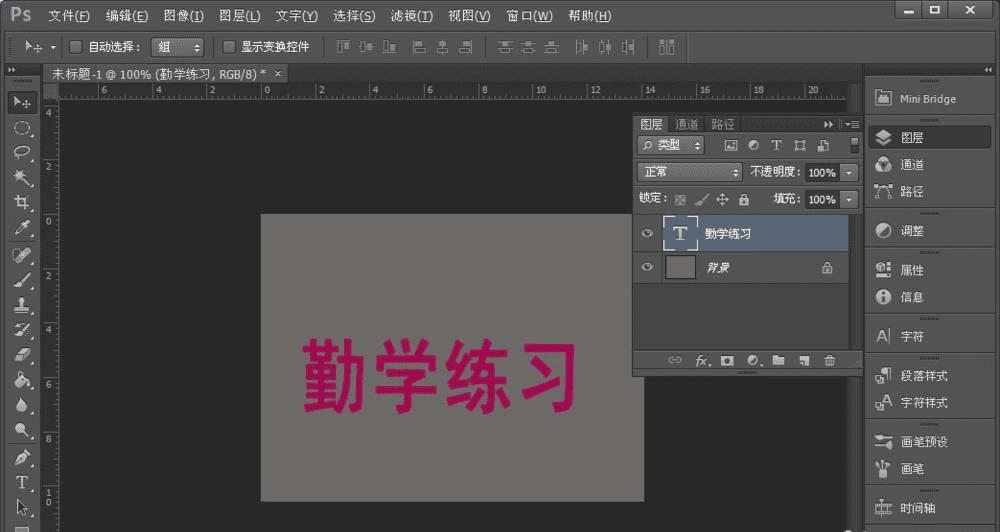Click the add layer style fx icon
Screen dimensions: 1000x532
point(702,360)
